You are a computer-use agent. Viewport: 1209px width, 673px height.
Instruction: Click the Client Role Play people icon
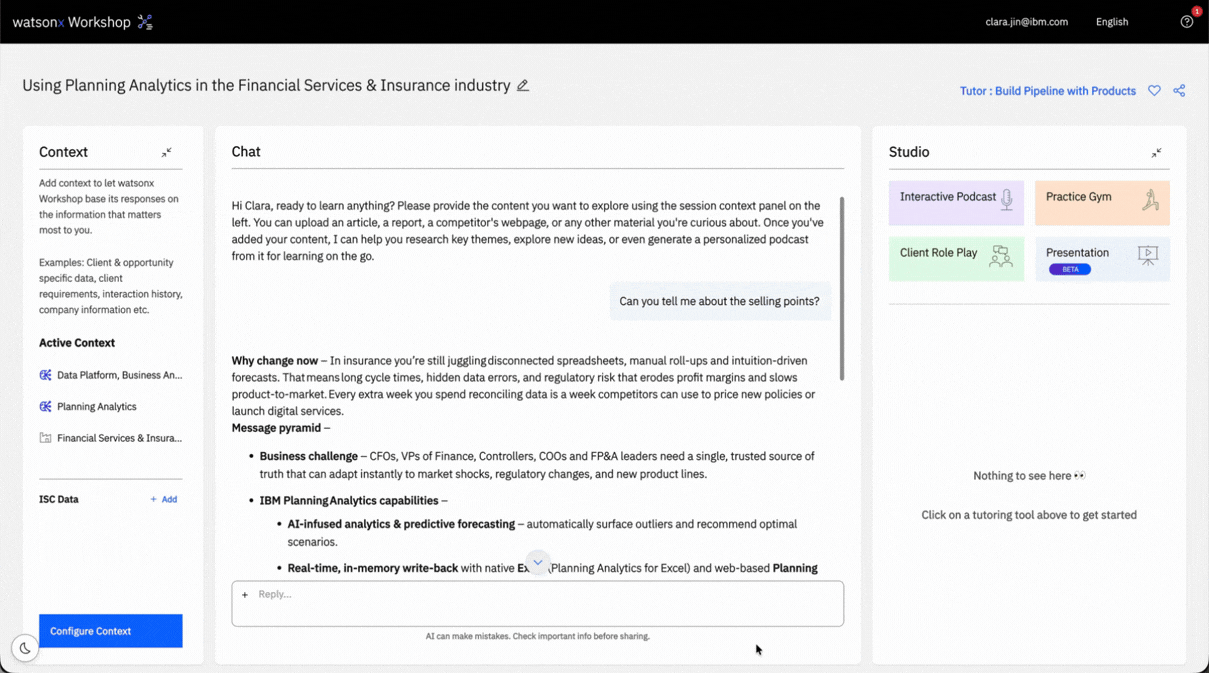pyautogui.click(x=1000, y=257)
